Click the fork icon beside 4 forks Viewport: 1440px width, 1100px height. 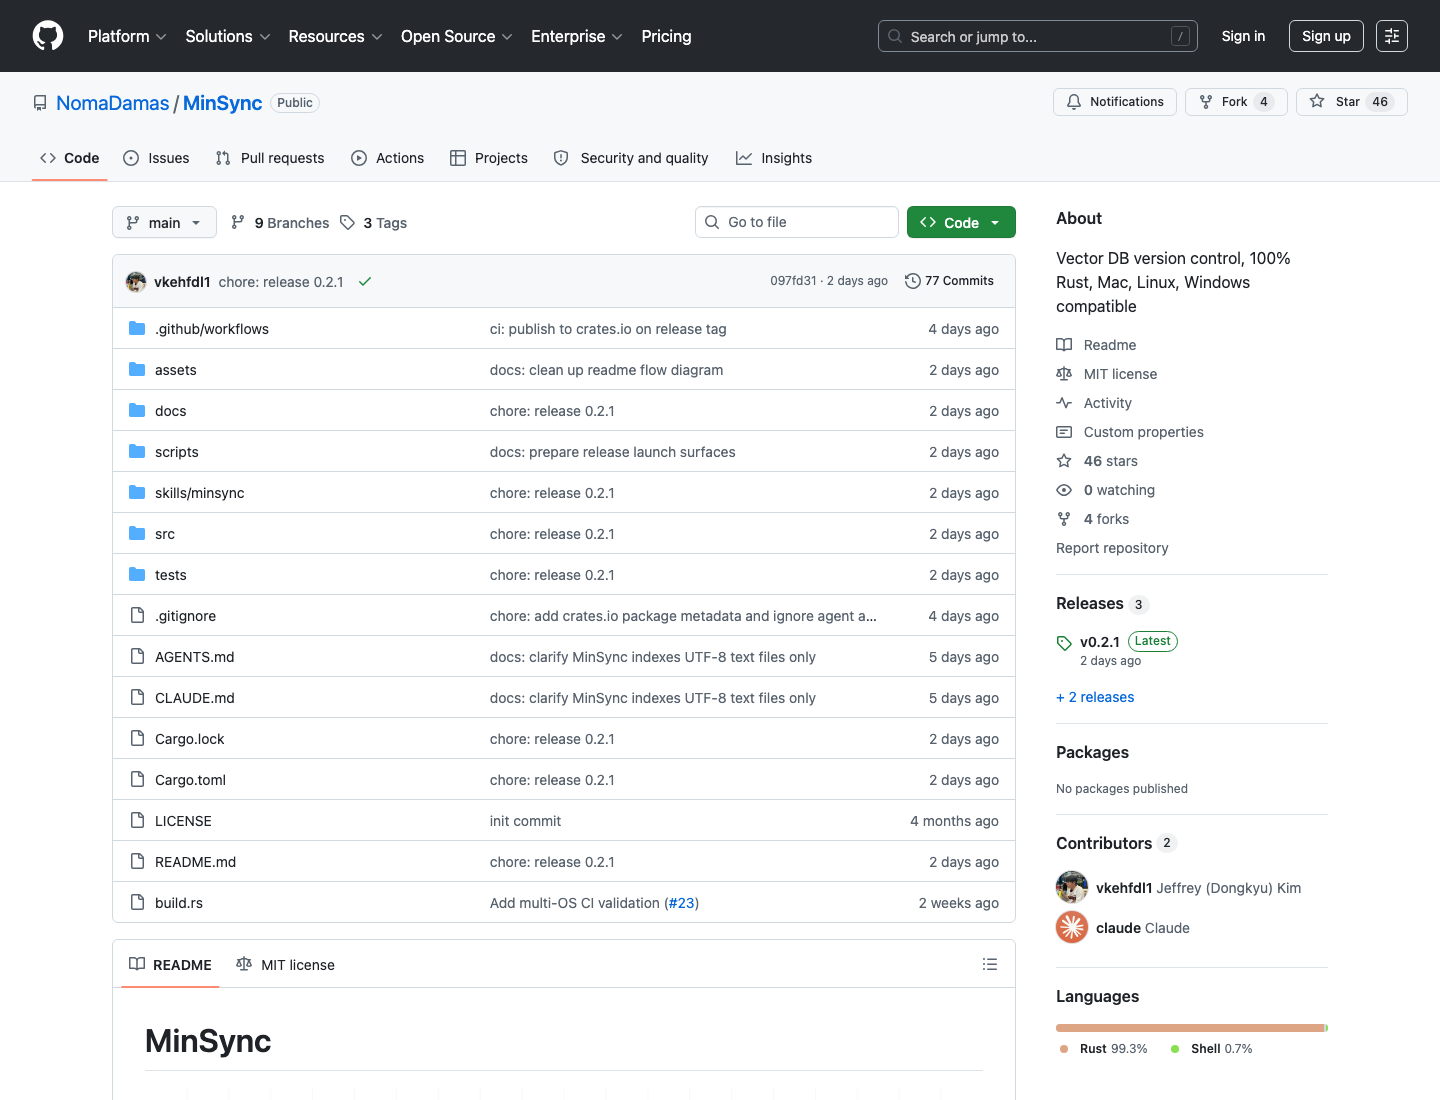tap(1064, 519)
